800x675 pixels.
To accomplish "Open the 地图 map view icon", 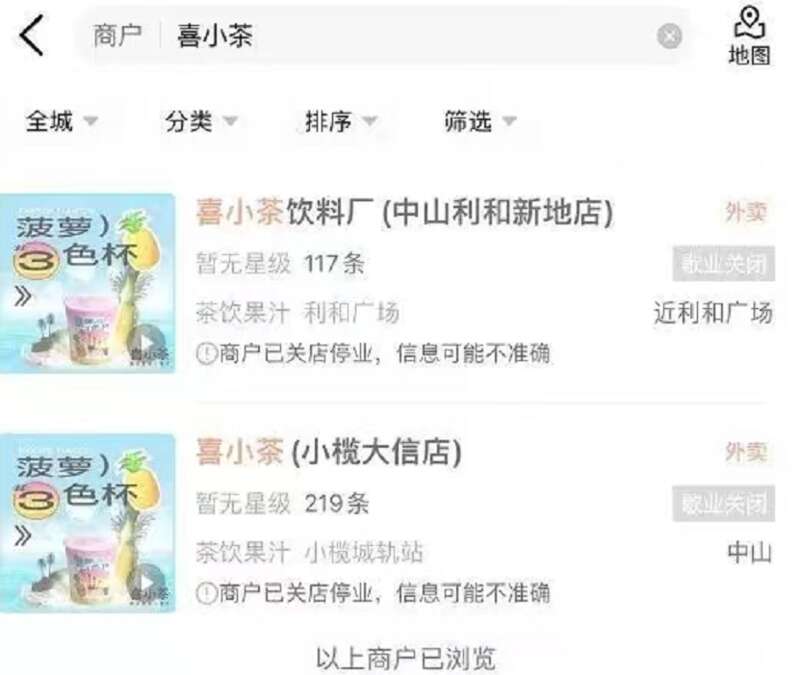I will point(749,36).
